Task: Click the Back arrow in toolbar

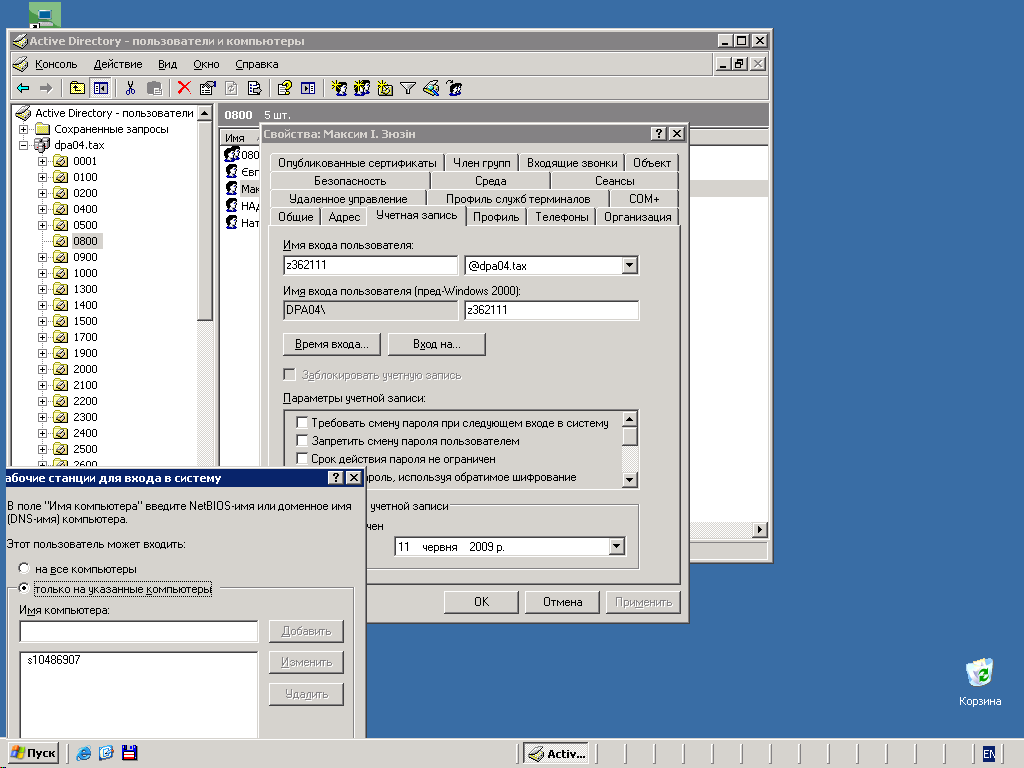Action: click(x=22, y=88)
